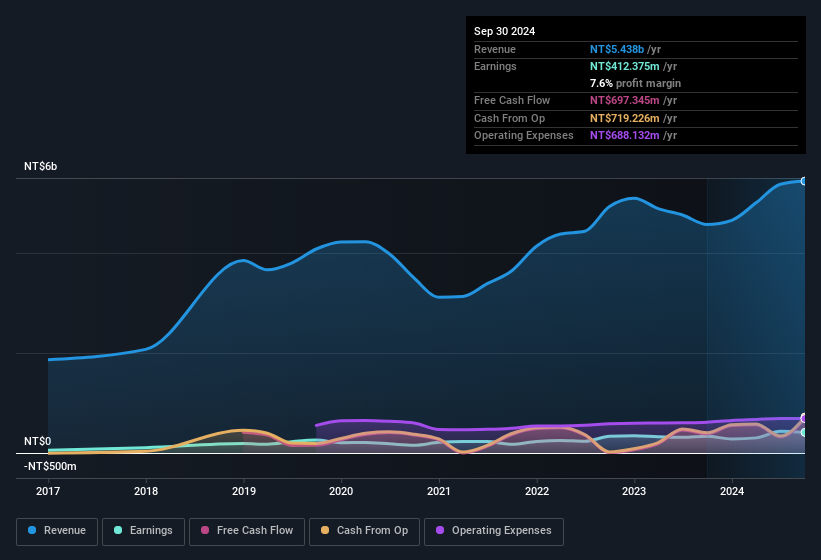Click the NT$412.375m earnings value
This screenshot has width=821, height=560.
click(625, 66)
